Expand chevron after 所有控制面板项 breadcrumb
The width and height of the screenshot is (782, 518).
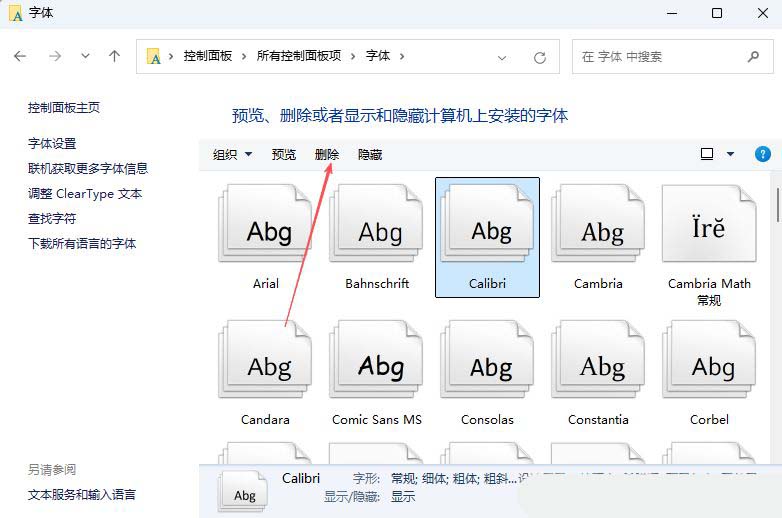pos(353,56)
